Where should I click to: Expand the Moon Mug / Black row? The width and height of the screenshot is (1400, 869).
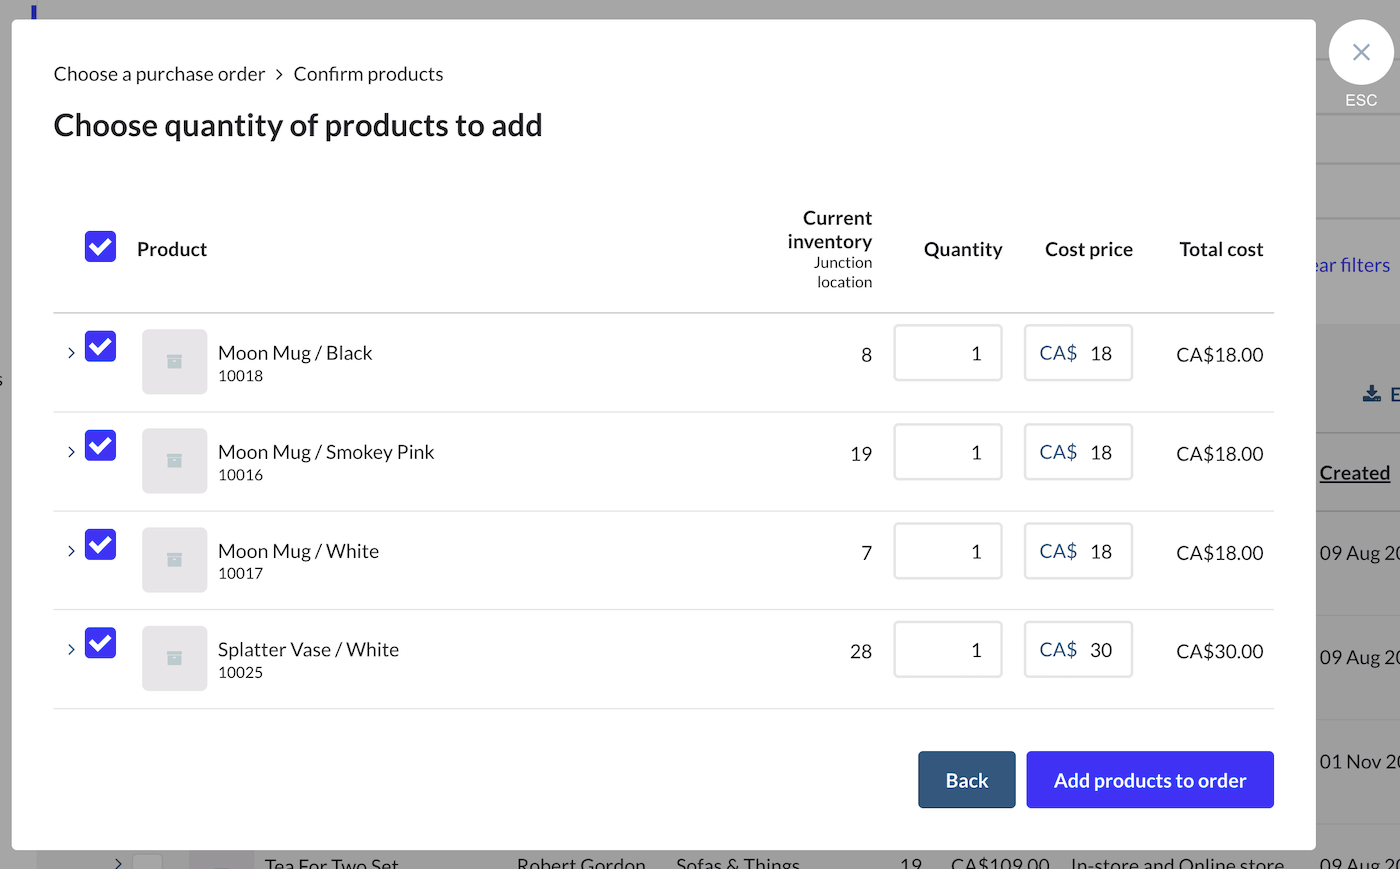[x=71, y=353]
